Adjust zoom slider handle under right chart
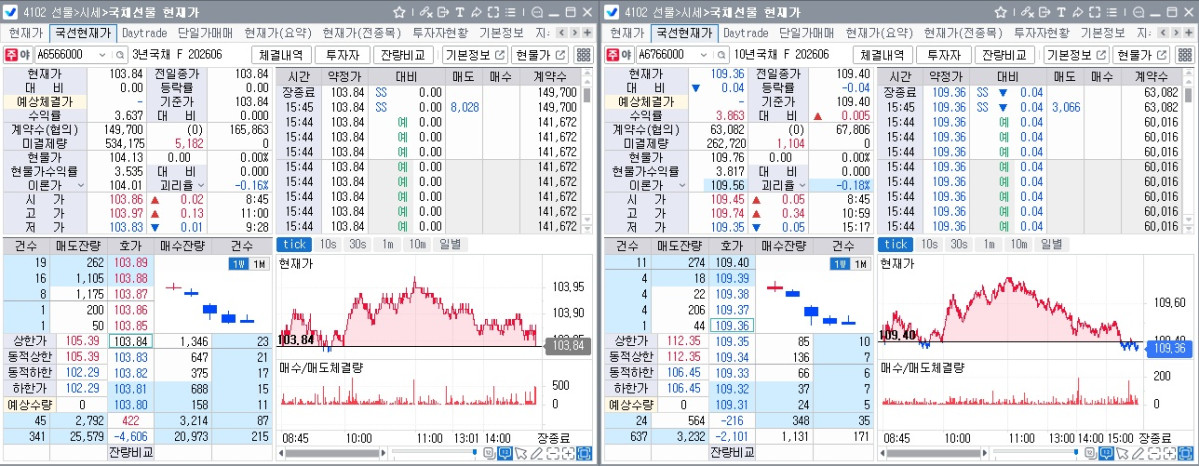 click(x=1076, y=453)
